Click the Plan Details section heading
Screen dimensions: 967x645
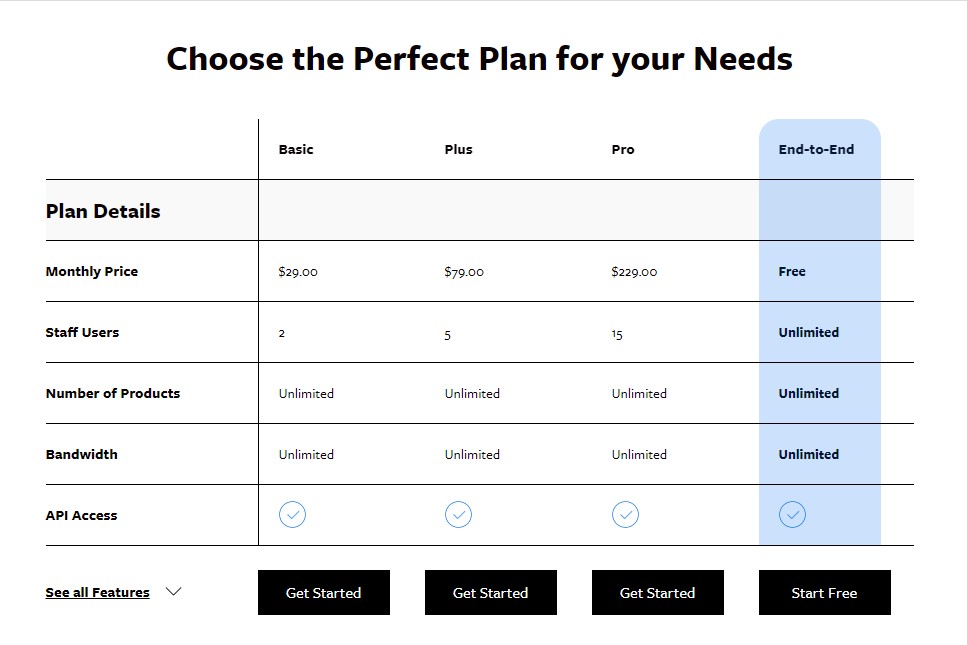(103, 212)
